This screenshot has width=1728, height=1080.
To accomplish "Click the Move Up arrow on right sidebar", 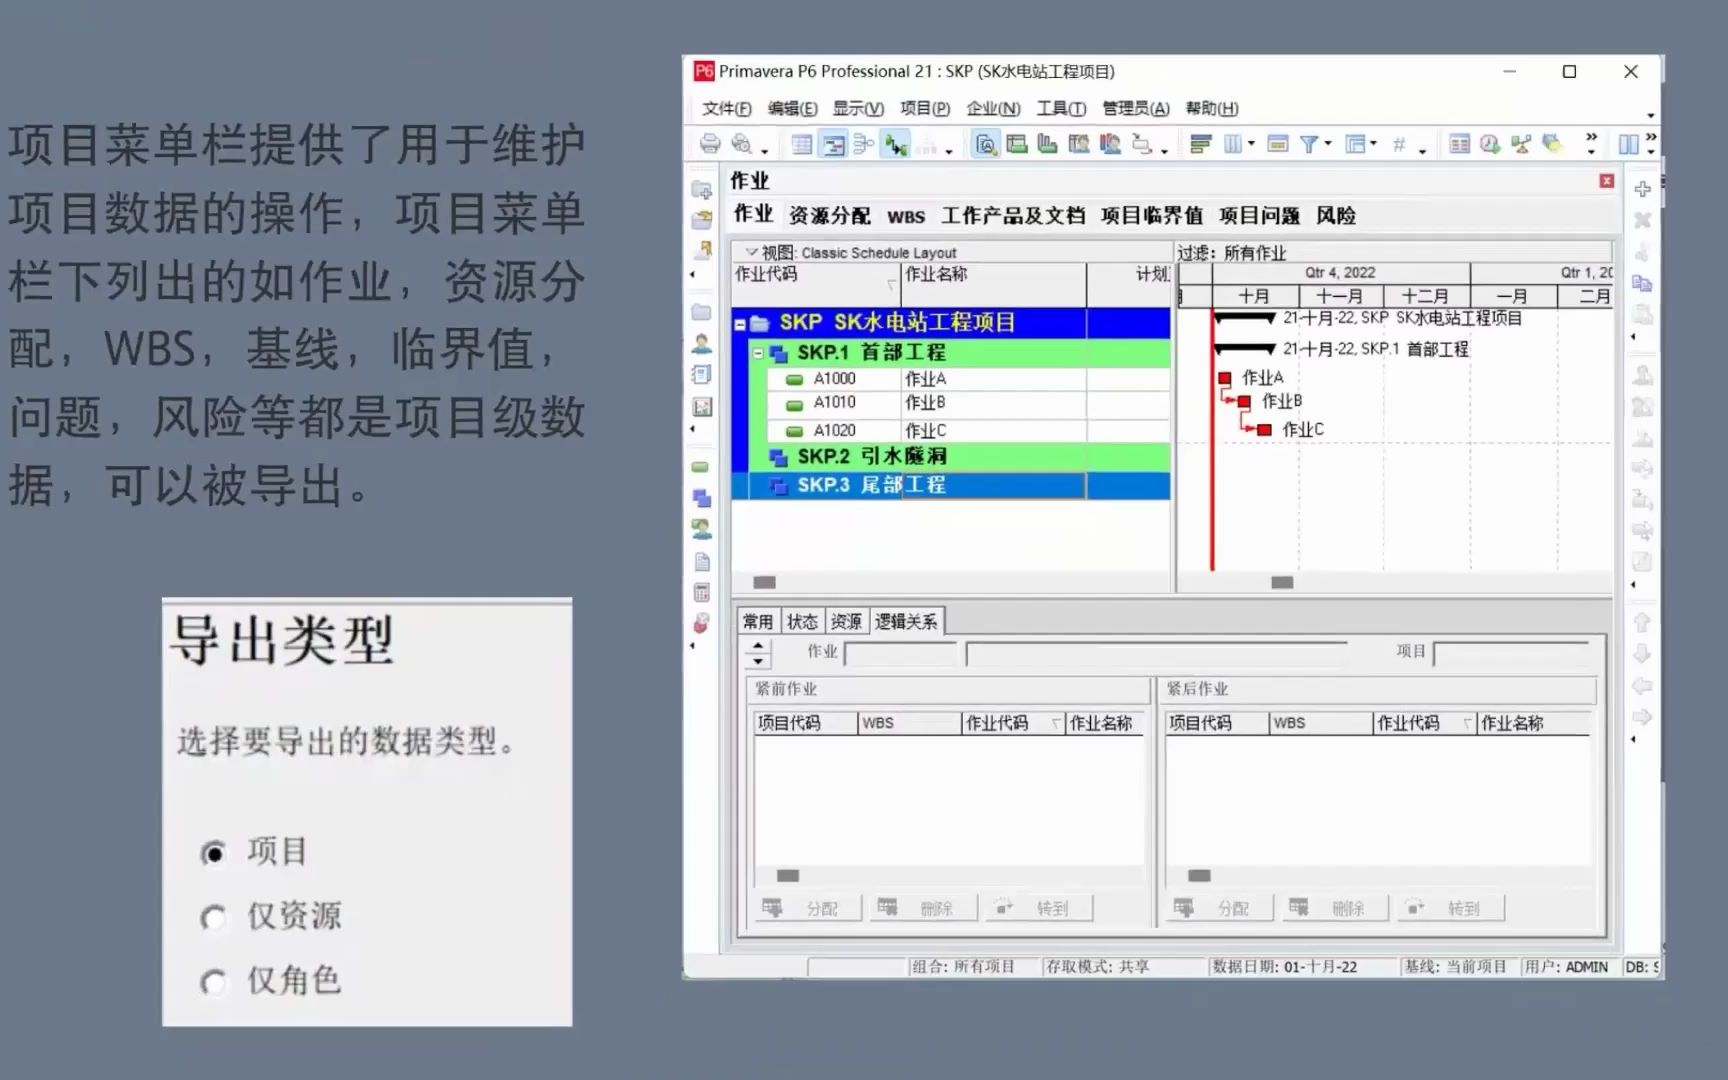I will tap(1642, 623).
